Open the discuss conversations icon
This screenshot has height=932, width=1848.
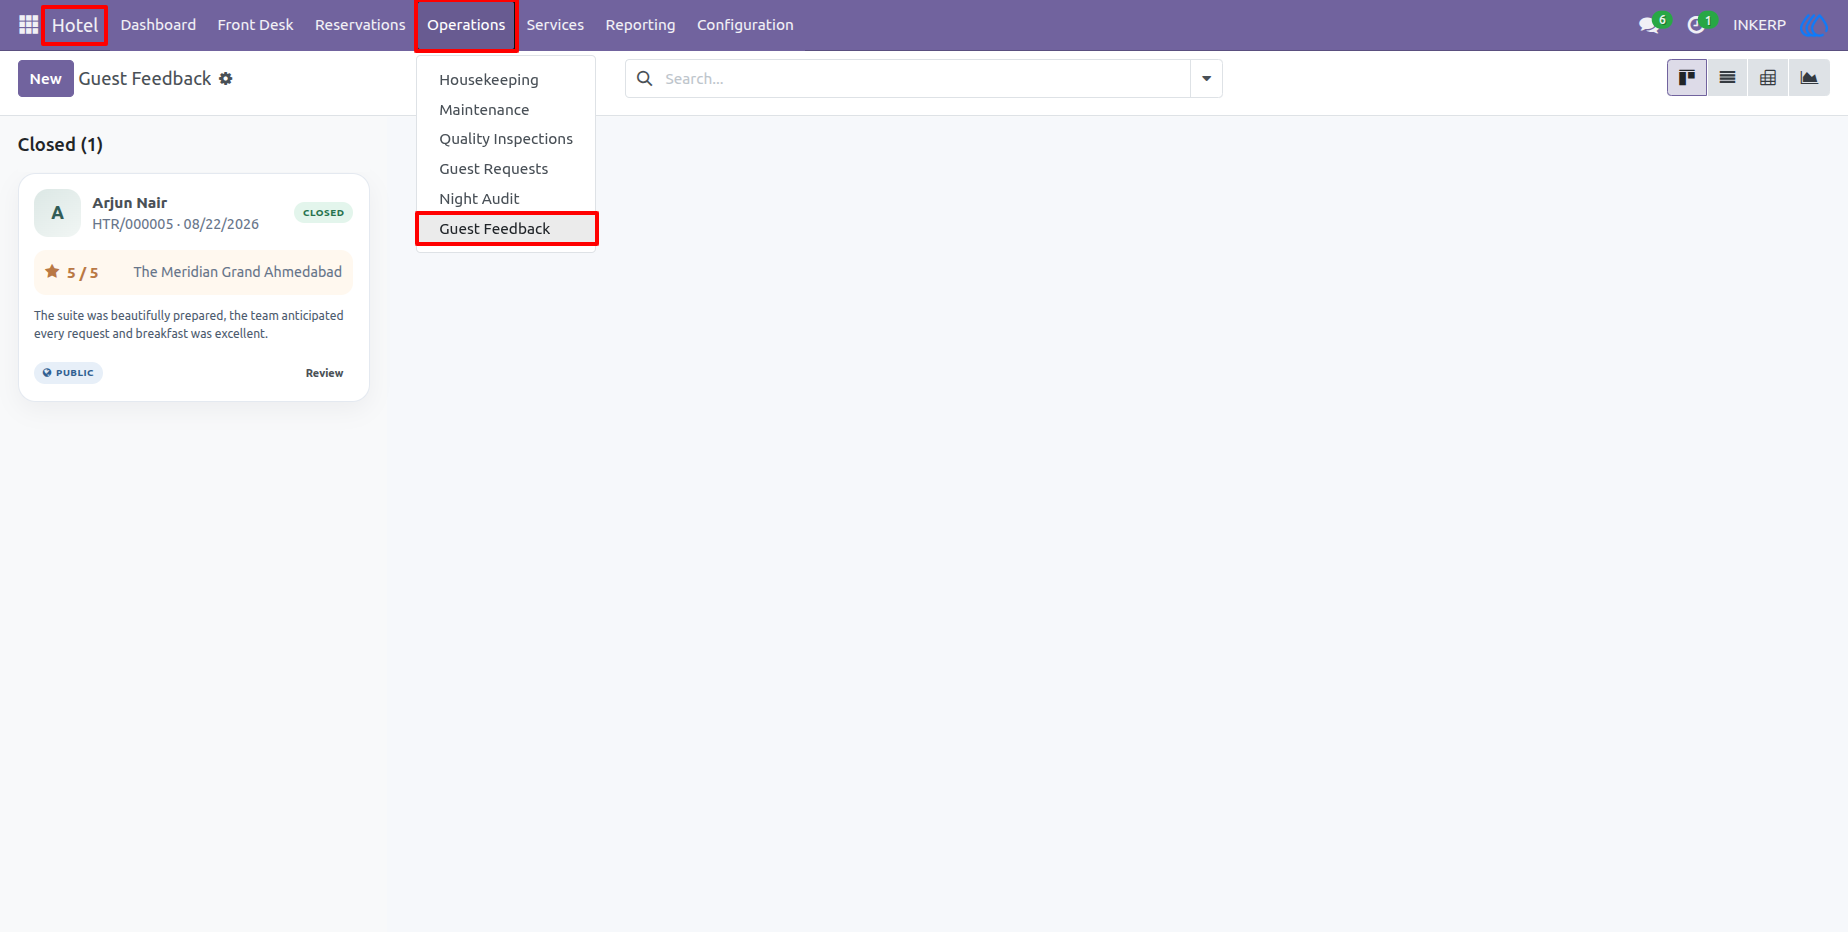pos(1650,25)
